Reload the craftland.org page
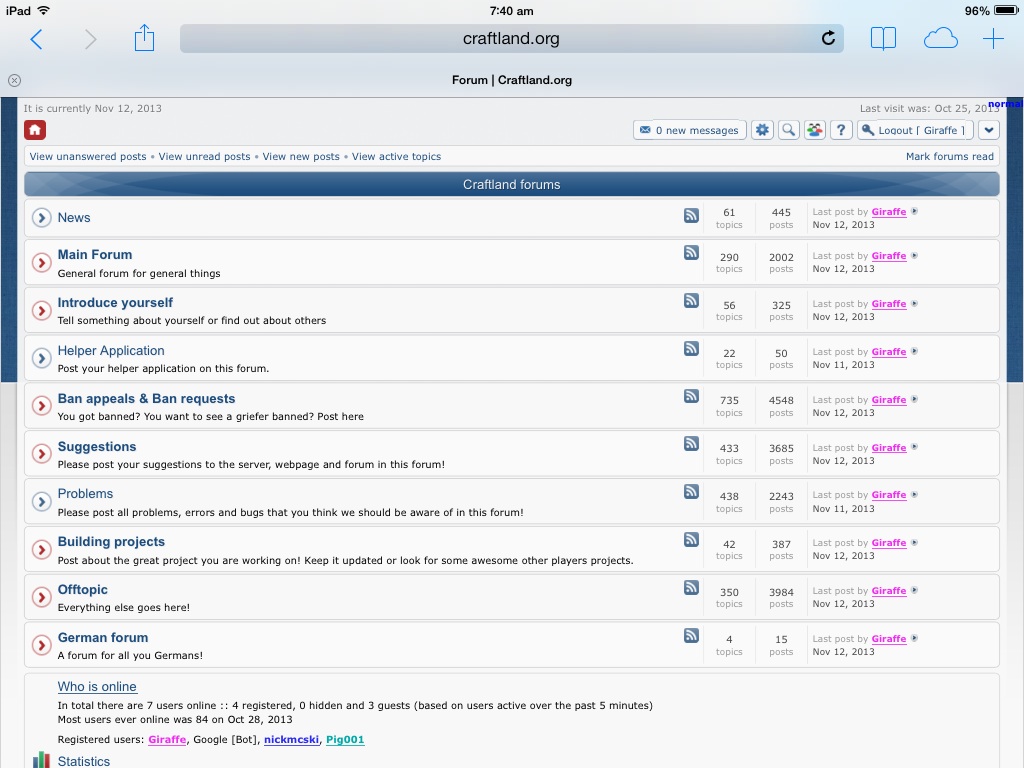The height and width of the screenshot is (768, 1024). click(x=828, y=39)
